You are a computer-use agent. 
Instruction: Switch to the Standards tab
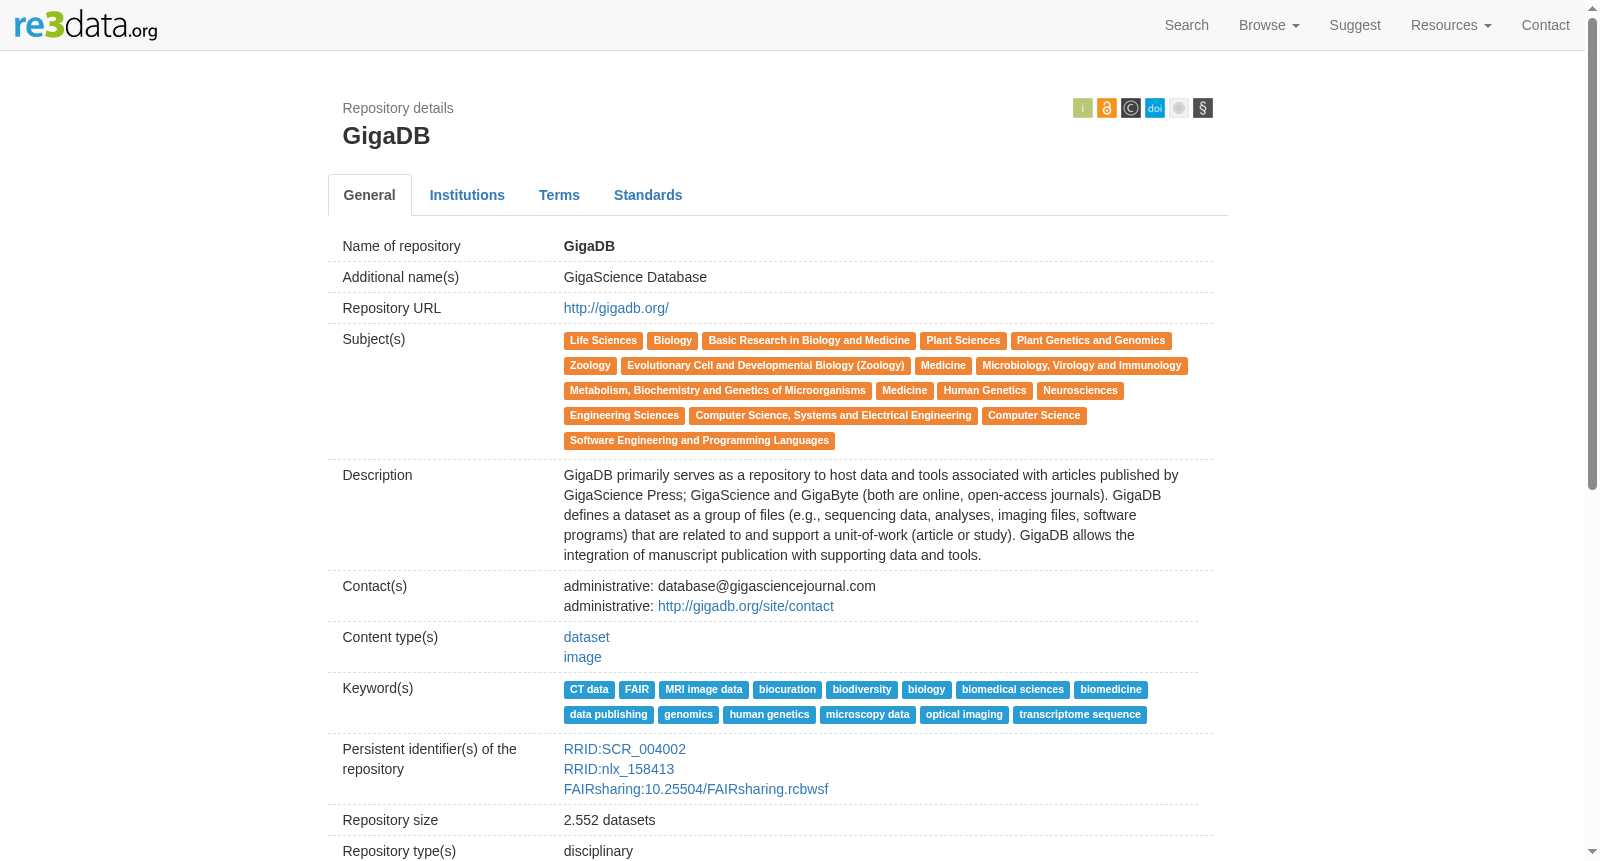click(x=648, y=195)
